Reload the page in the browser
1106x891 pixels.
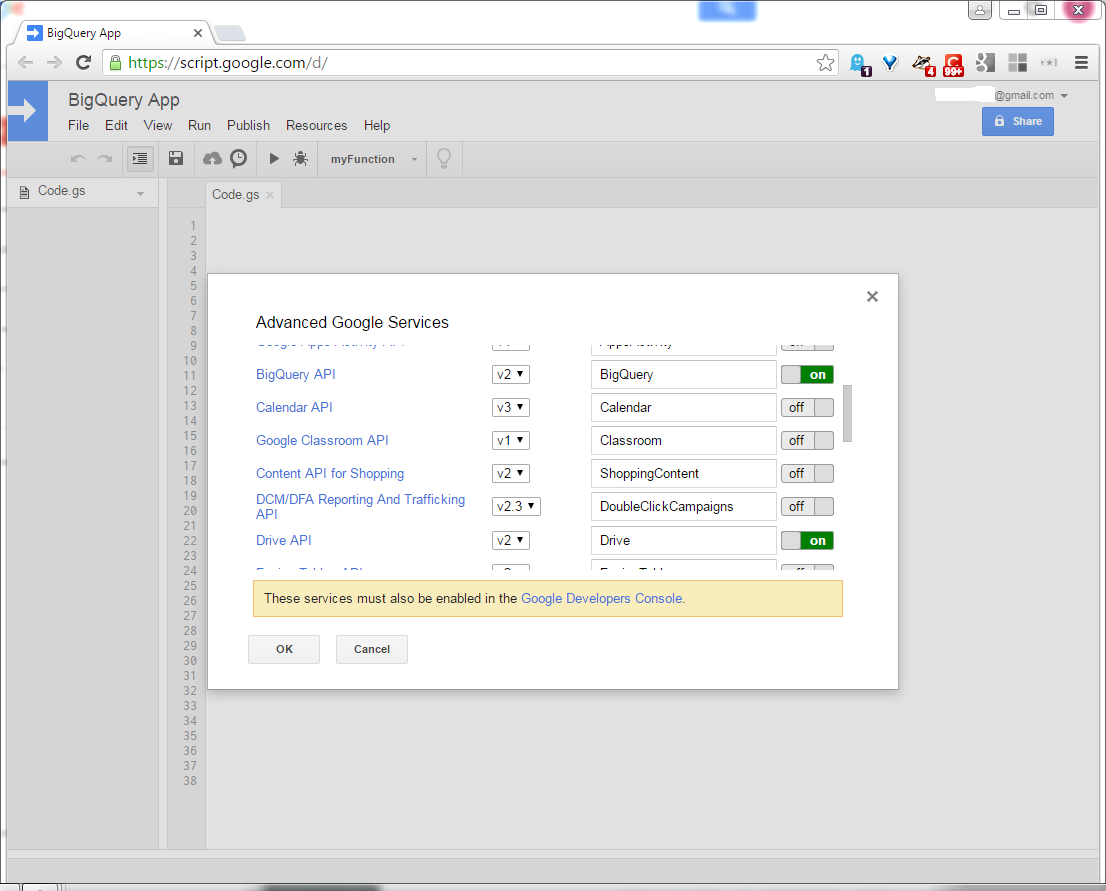point(83,62)
